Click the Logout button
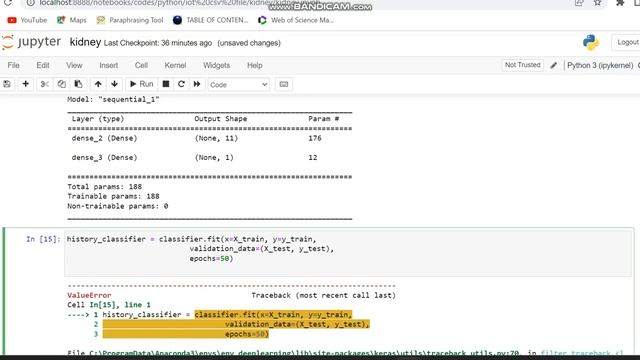The height and width of the screenshot is (360, 640). [627, 42]
